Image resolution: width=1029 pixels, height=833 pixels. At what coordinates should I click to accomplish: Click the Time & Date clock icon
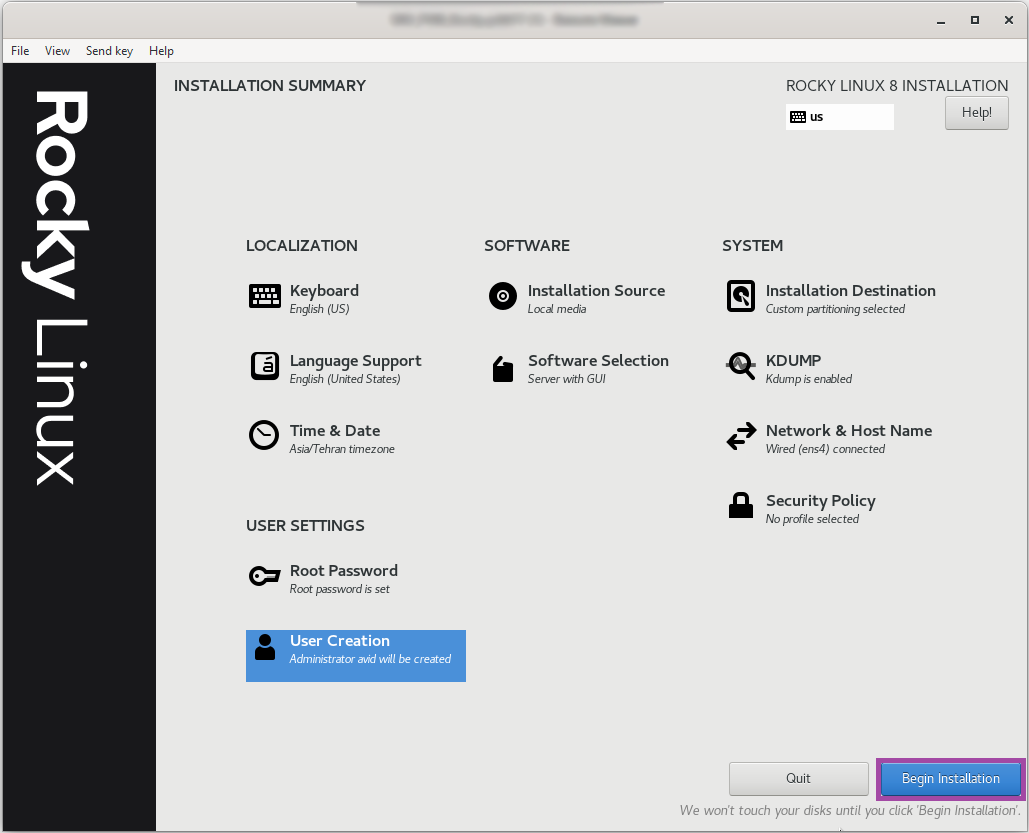click(x=264, y=435)
